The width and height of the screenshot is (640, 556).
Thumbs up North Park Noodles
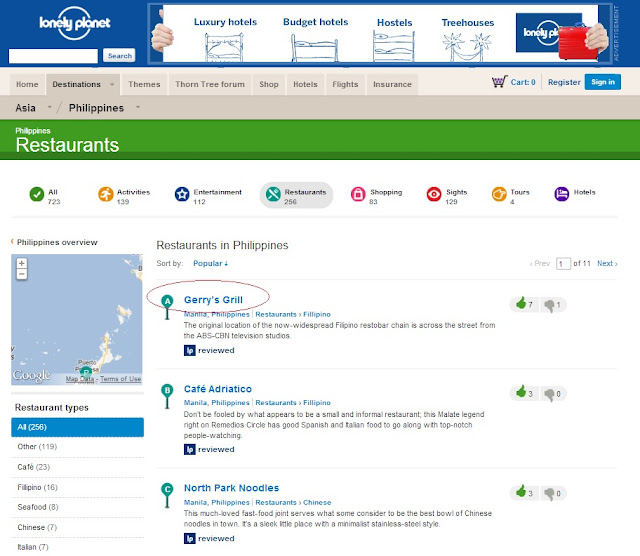524,493
